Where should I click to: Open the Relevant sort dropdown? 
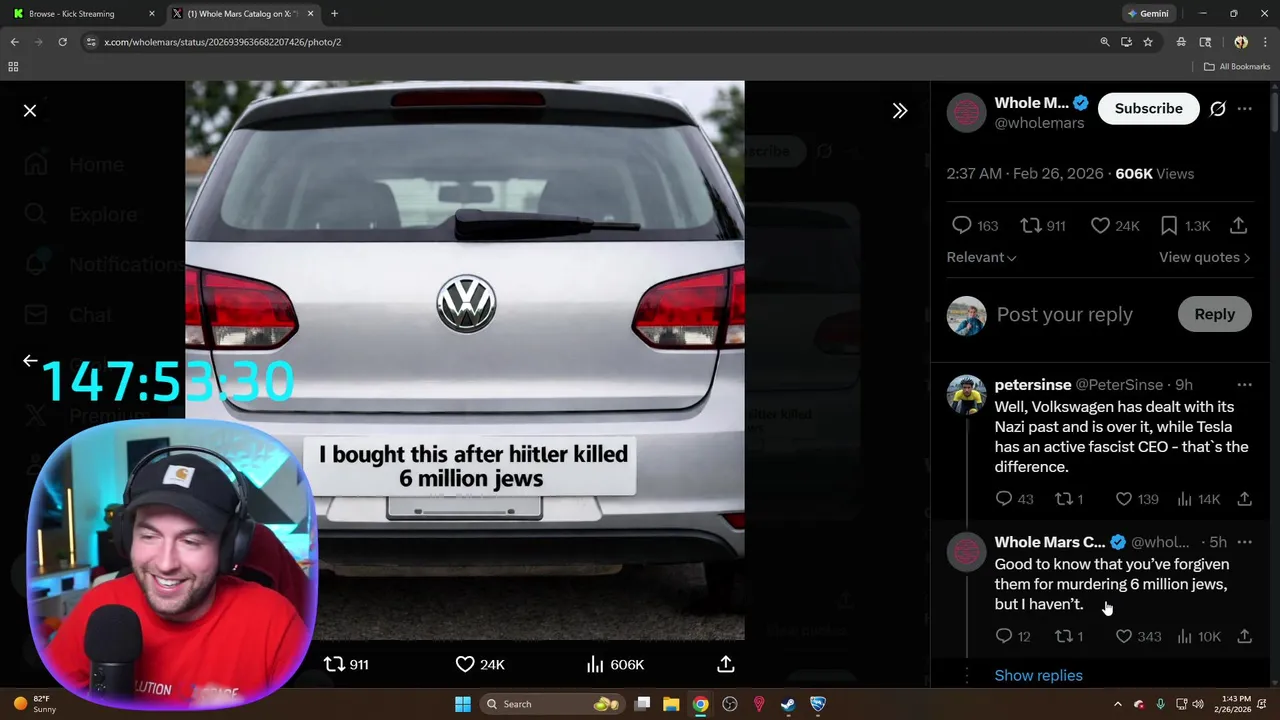tap(982, 257)
